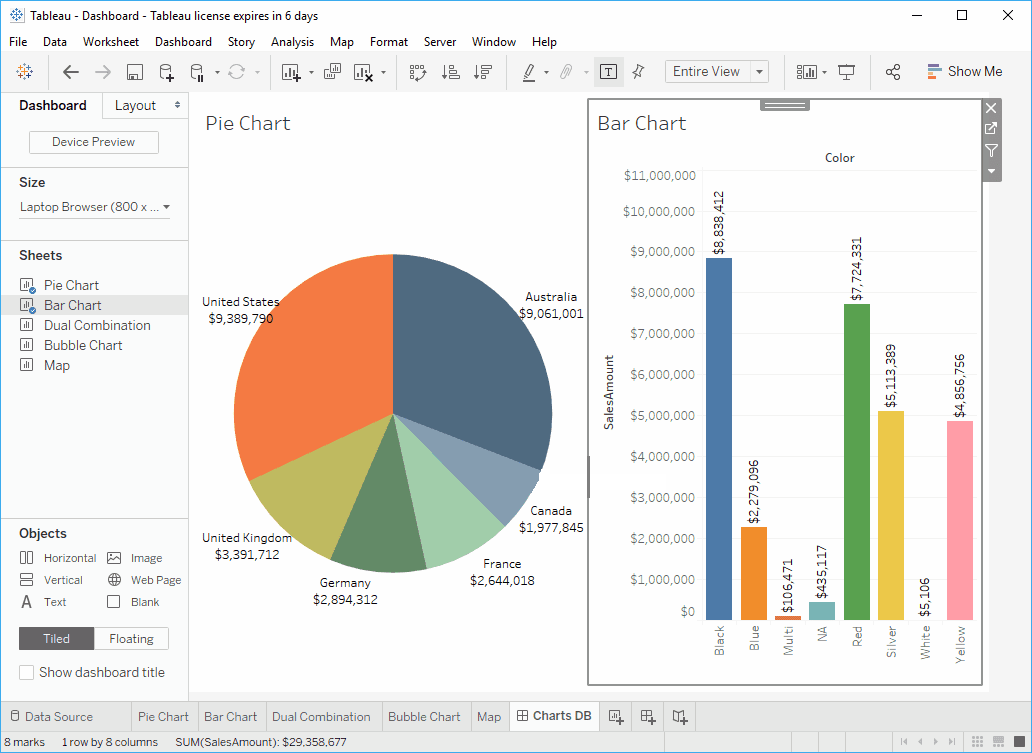This screenshot has width=1032, height=753.
Task: Click the Swap Rows and Columns icon
Action: [x=418, y=72]
